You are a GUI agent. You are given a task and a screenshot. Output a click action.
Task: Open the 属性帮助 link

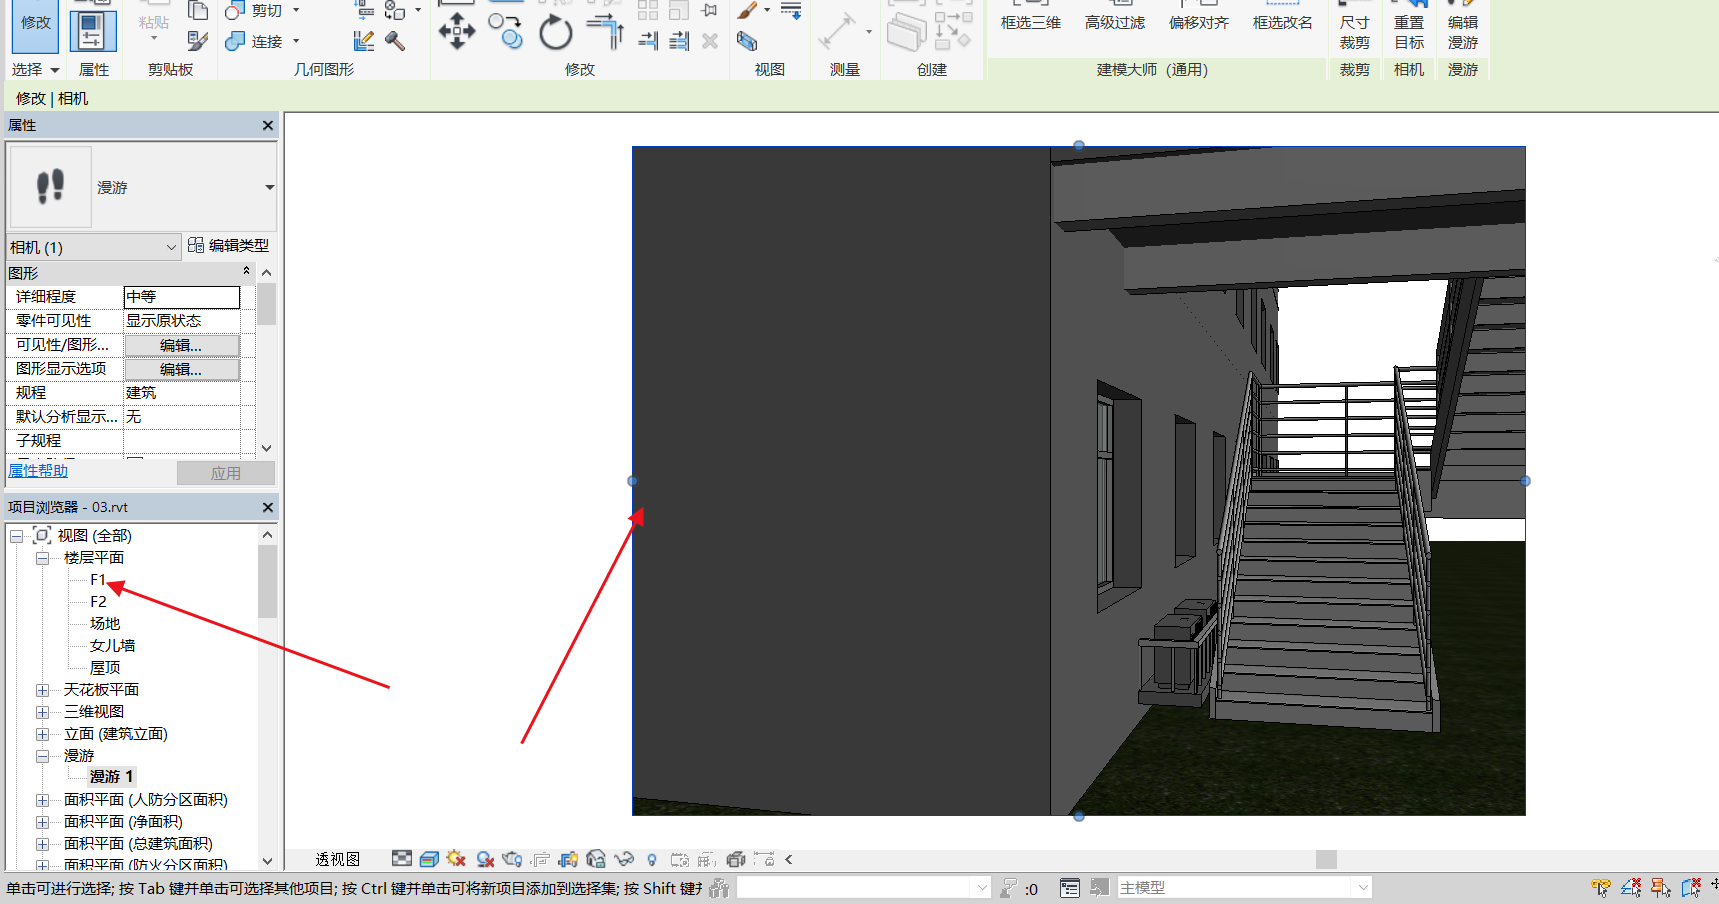38,471
